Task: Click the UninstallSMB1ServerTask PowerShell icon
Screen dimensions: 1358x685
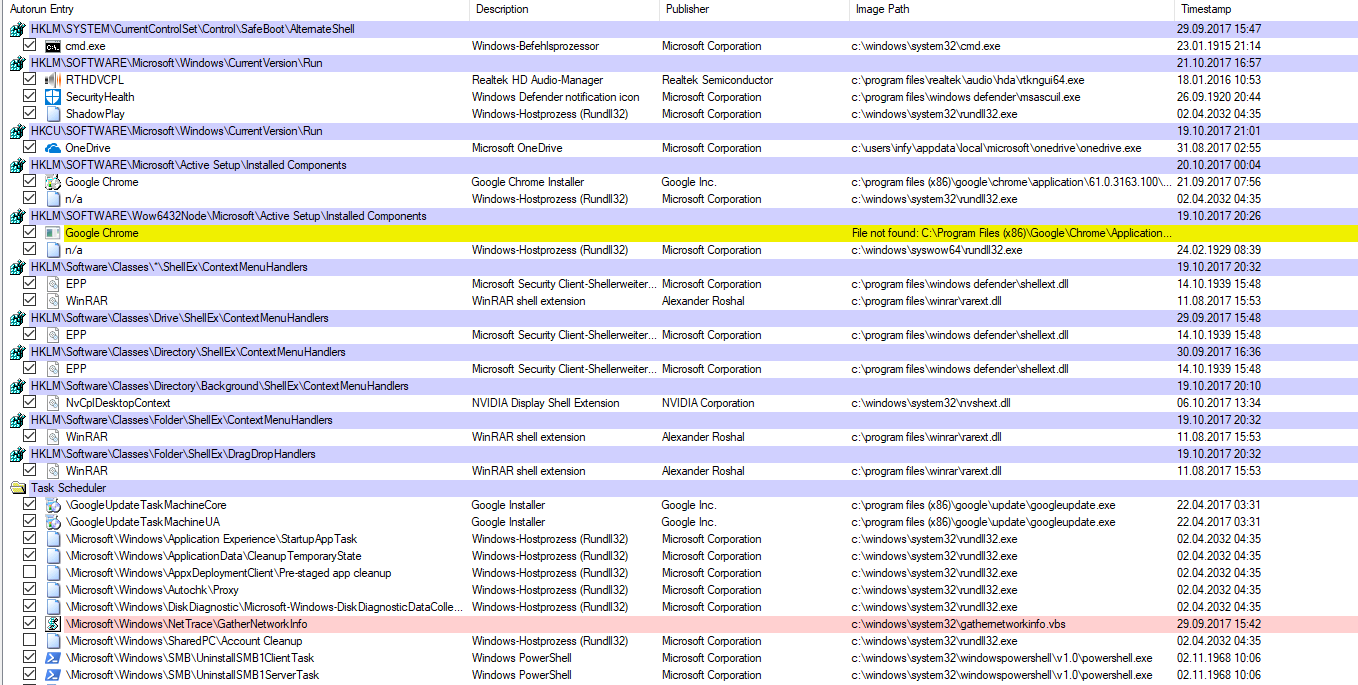Action: pyautogui.click(x=53, y=675)
